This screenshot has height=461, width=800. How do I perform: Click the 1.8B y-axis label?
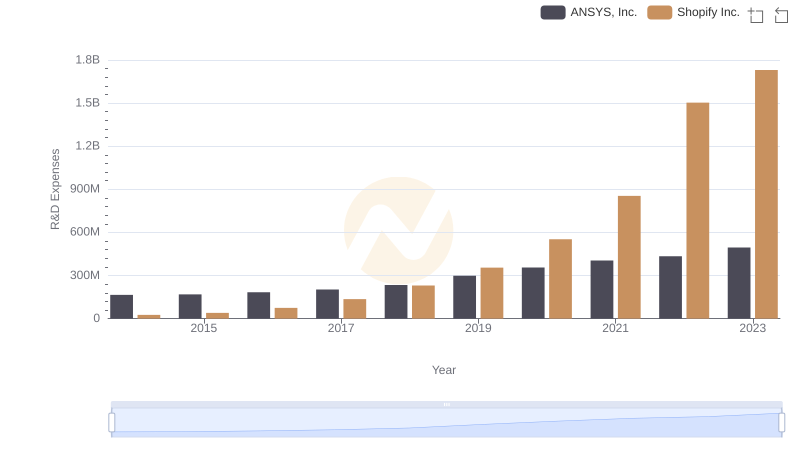(88, 60)
